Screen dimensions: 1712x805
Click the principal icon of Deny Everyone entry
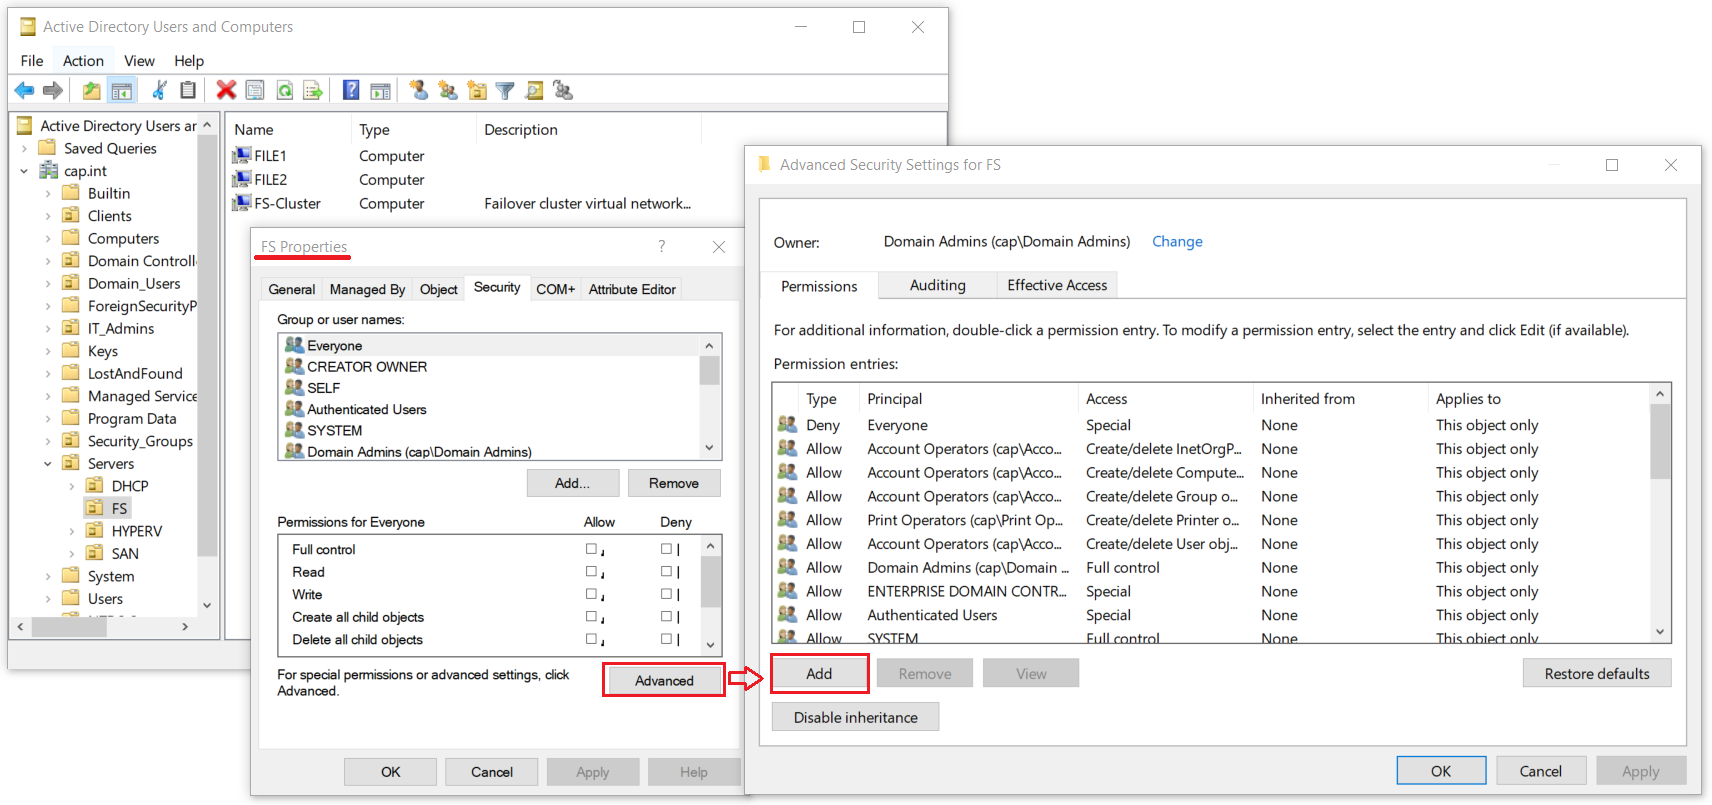point(787,425)
